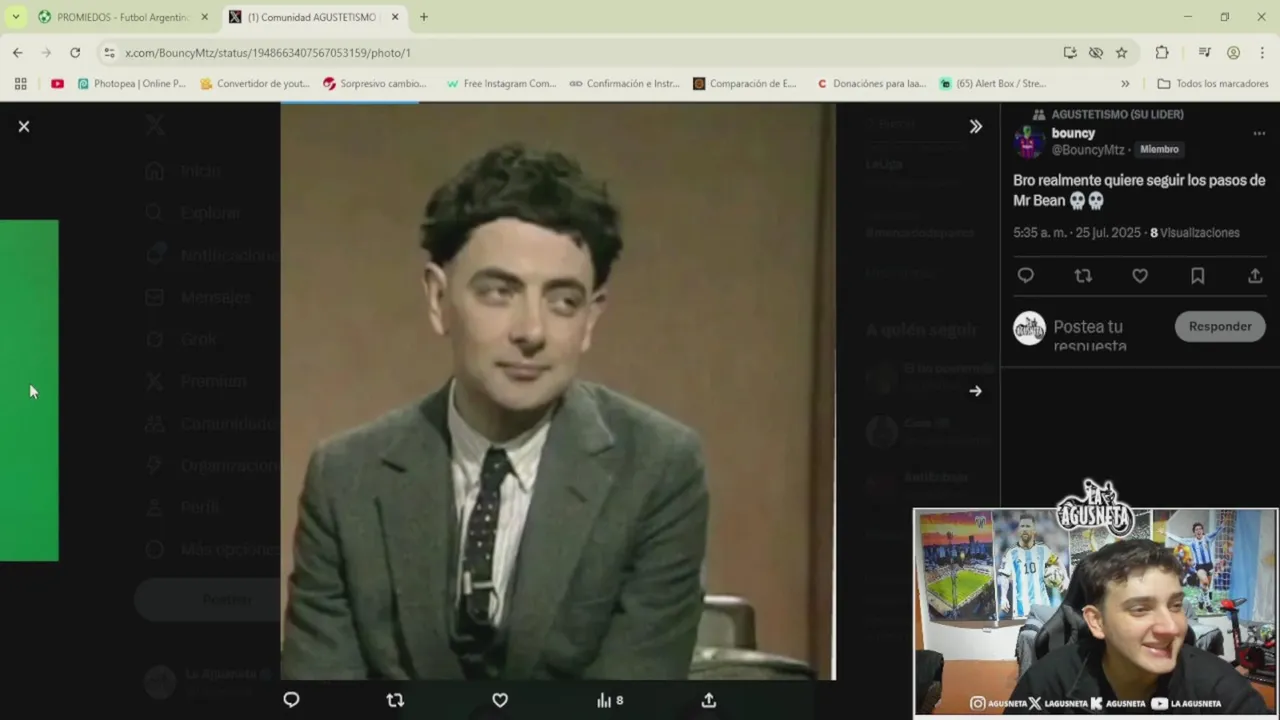Click the x.com address bar URL
The height and width of the screenshot is (720, 1280).
coord(268,53)
